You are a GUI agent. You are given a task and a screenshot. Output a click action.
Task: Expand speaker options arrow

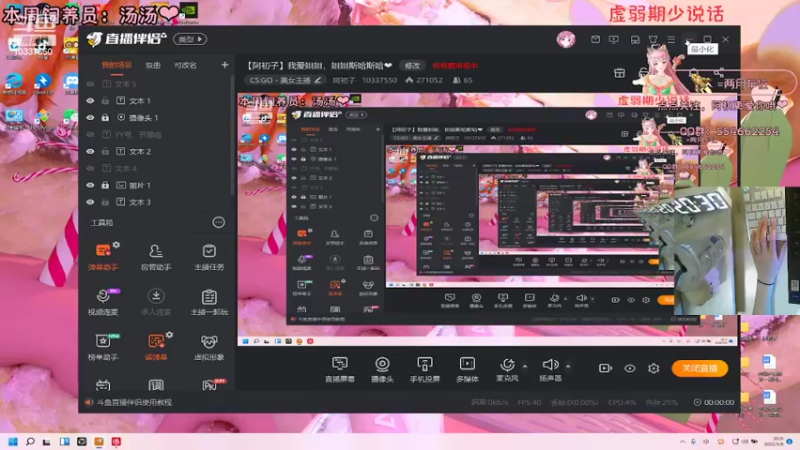568,366
